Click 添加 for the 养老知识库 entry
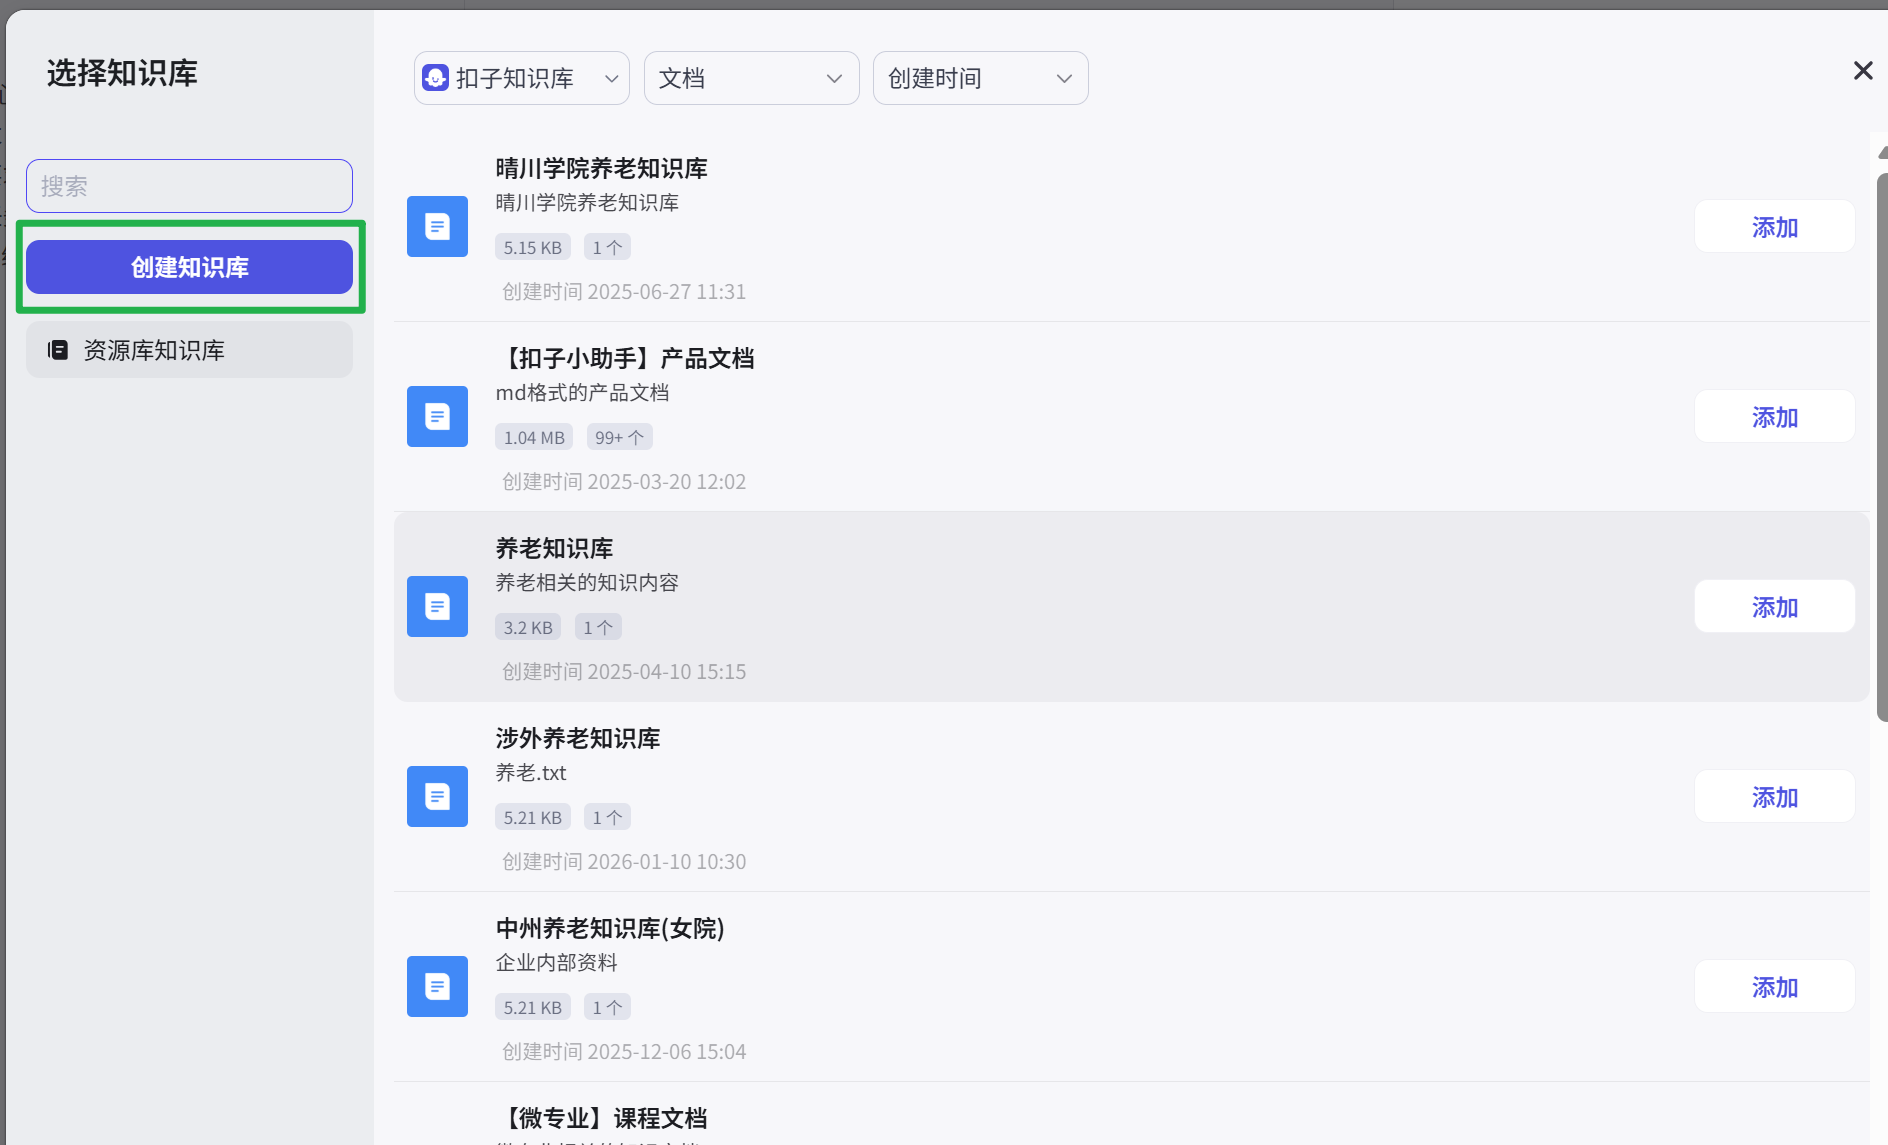This screenshot has width=1888, height=1145. click(1774, 606)
